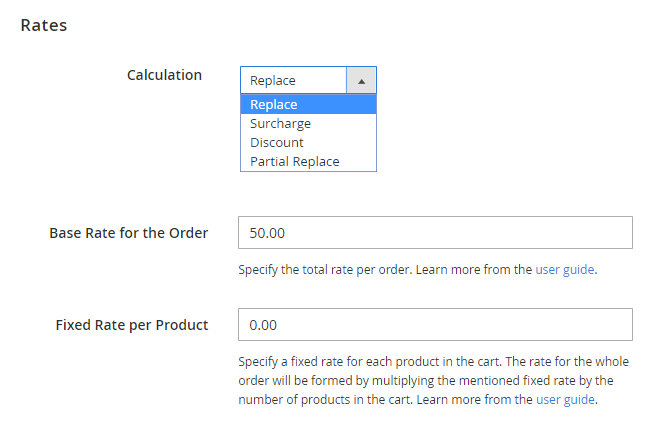Click the 50.00 value in Base Rate
645x439 pixels.
click(267, 233)
